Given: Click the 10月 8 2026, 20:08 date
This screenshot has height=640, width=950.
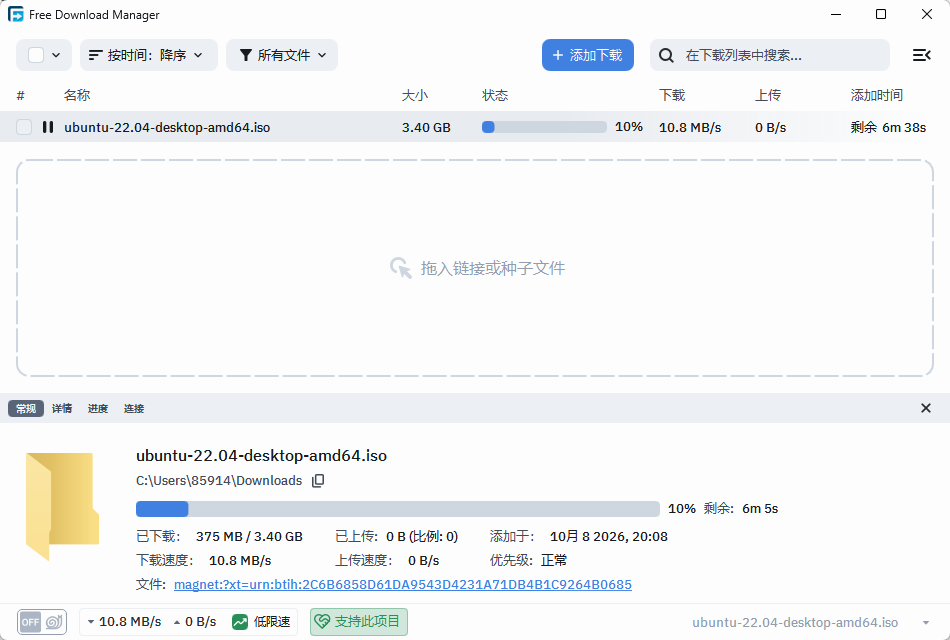Looking at the screenshot, I should (x=608, y=536).
